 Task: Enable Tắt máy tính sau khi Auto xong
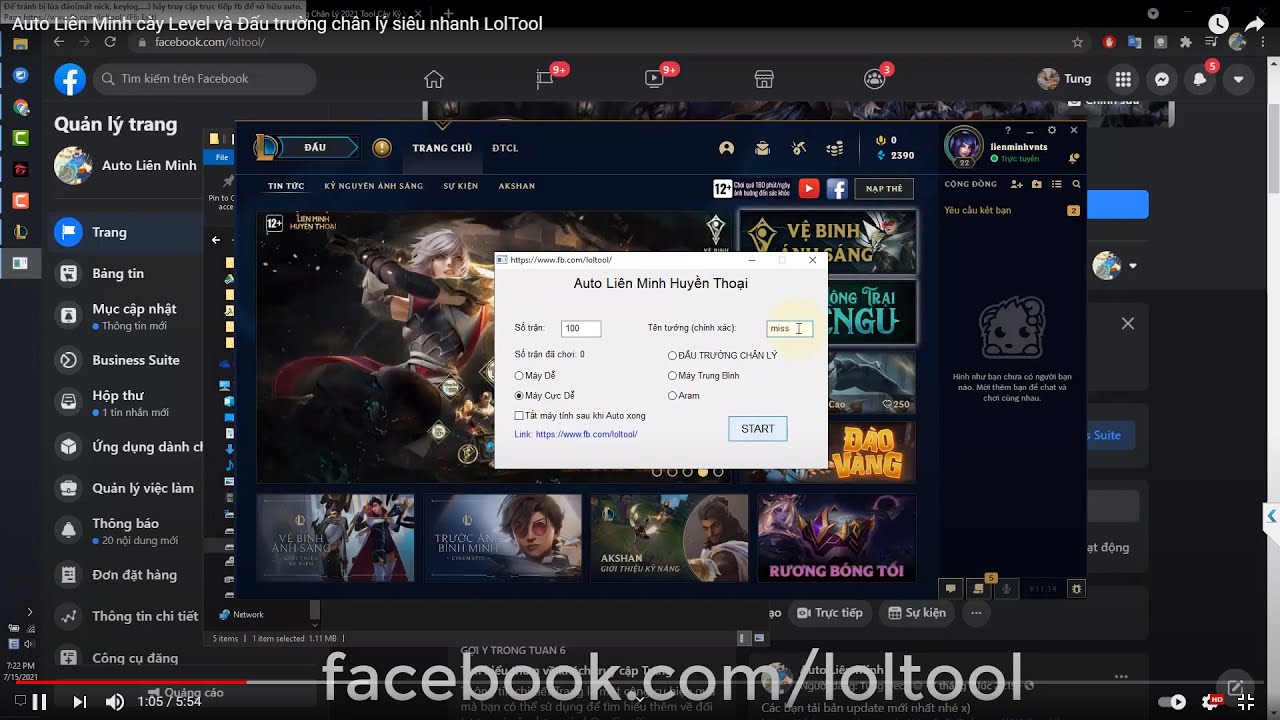[580, 415]
